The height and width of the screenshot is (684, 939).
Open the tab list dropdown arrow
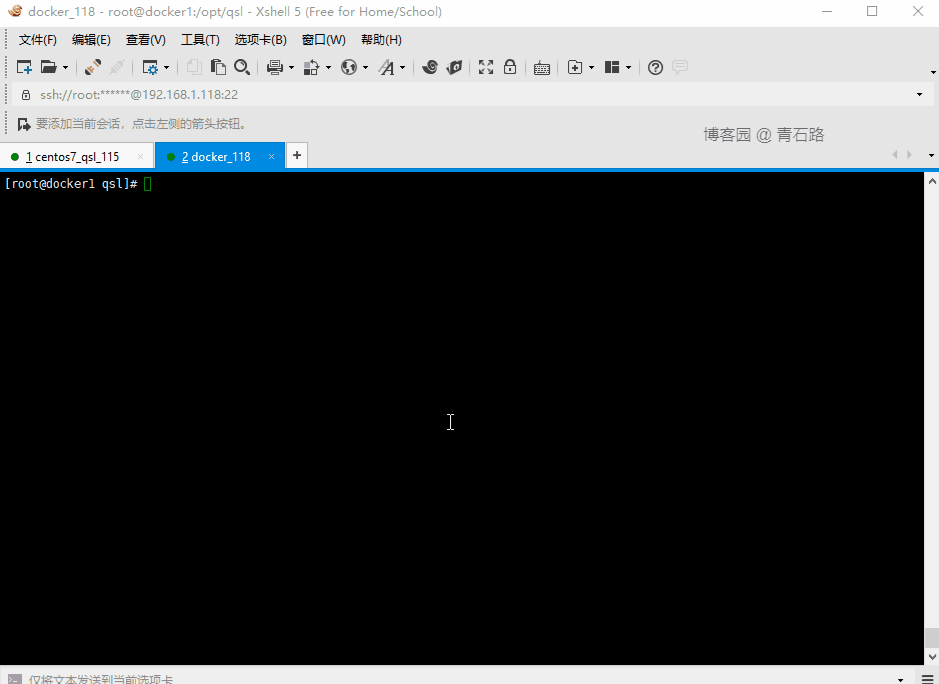coord(931,155)
